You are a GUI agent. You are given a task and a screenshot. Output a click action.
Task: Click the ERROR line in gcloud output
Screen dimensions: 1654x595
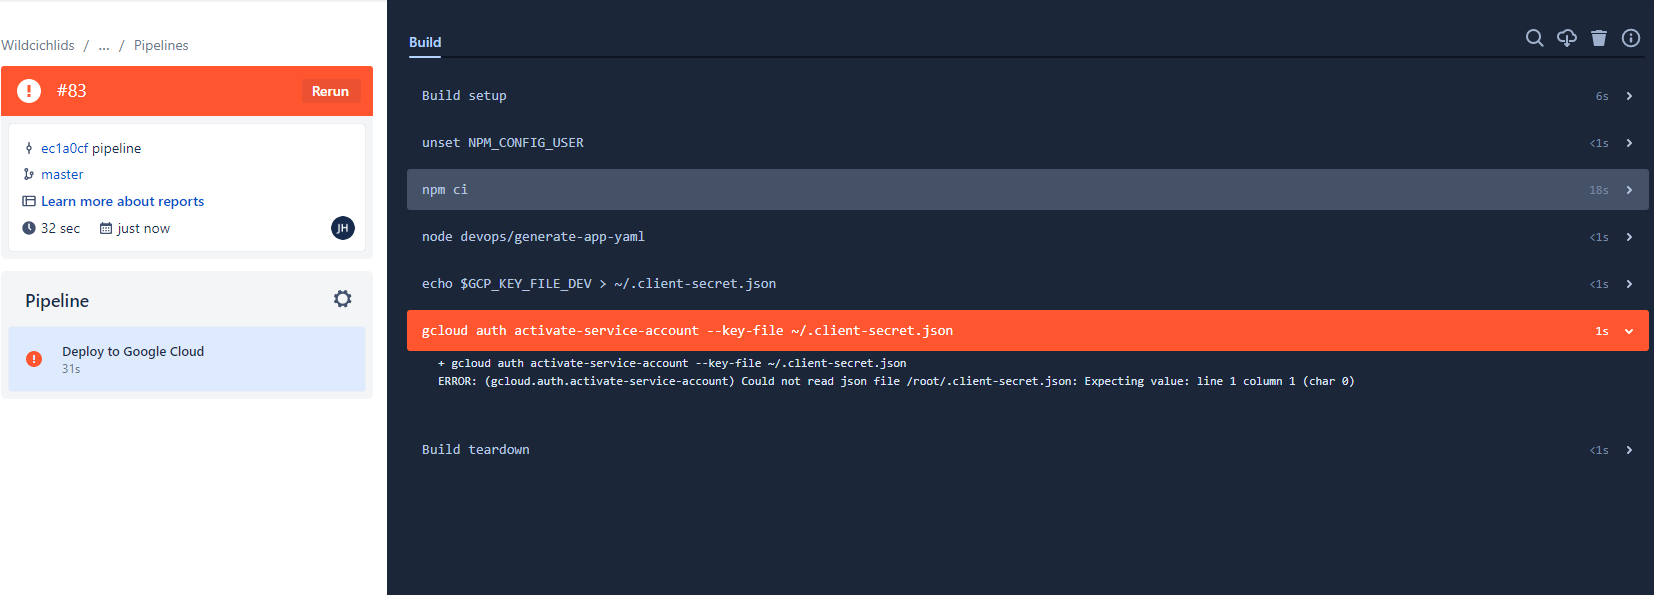click(x=896, y=381)
